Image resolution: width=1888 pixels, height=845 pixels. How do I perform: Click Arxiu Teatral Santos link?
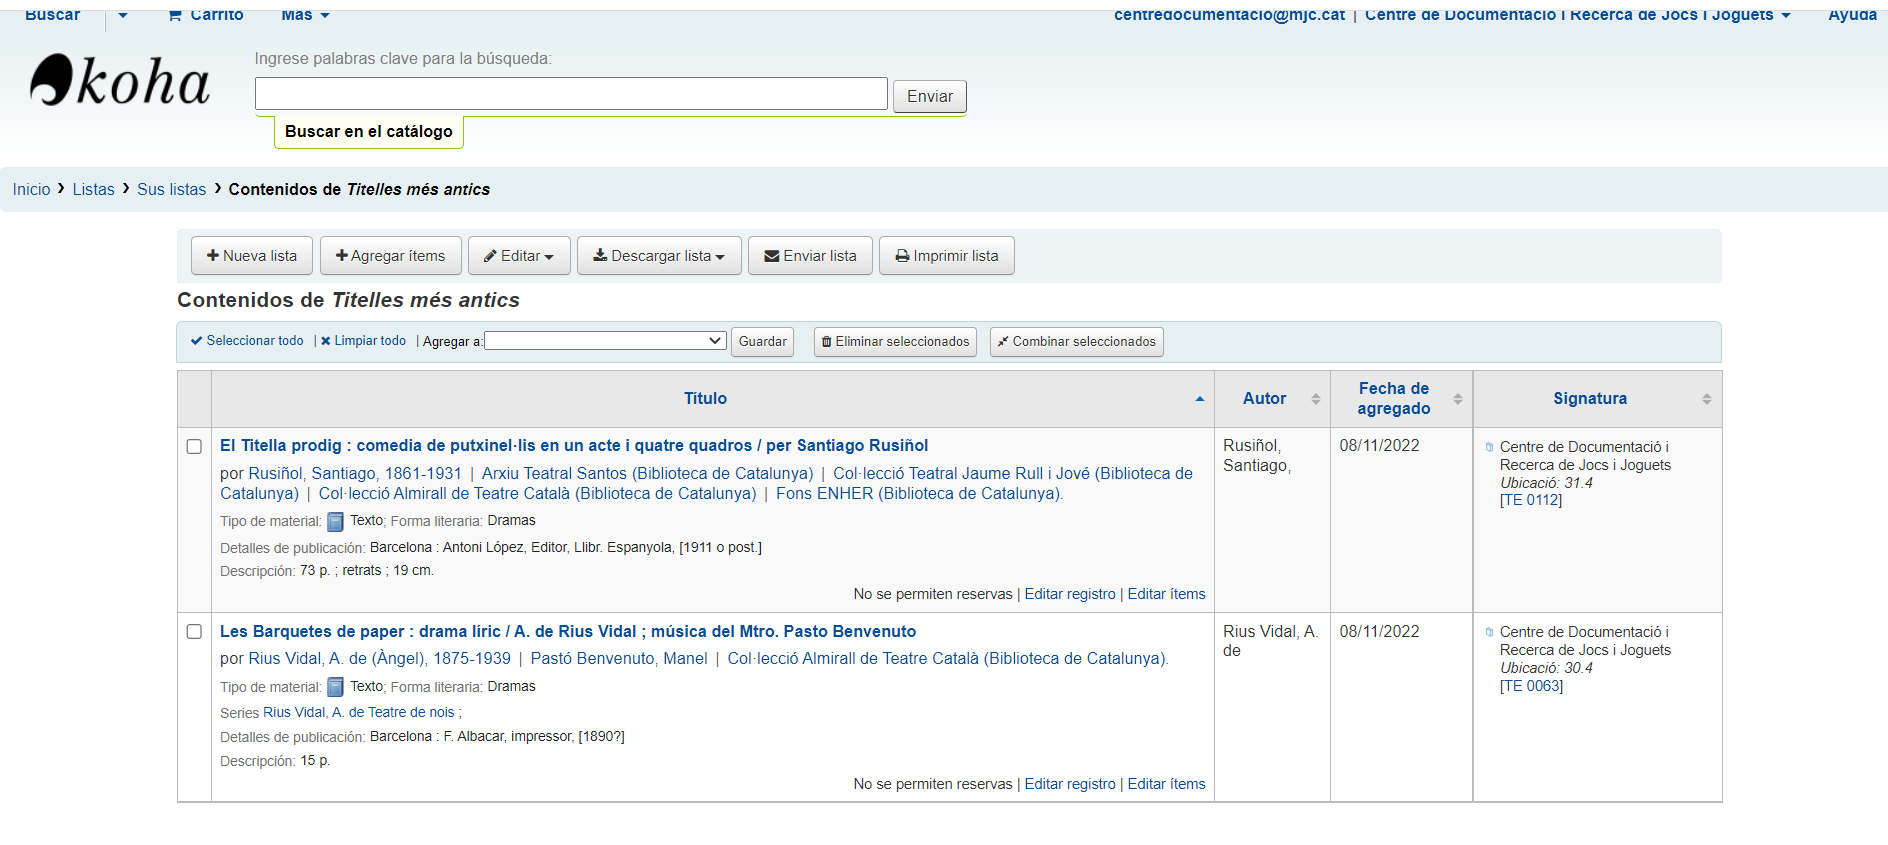(647, 473)
